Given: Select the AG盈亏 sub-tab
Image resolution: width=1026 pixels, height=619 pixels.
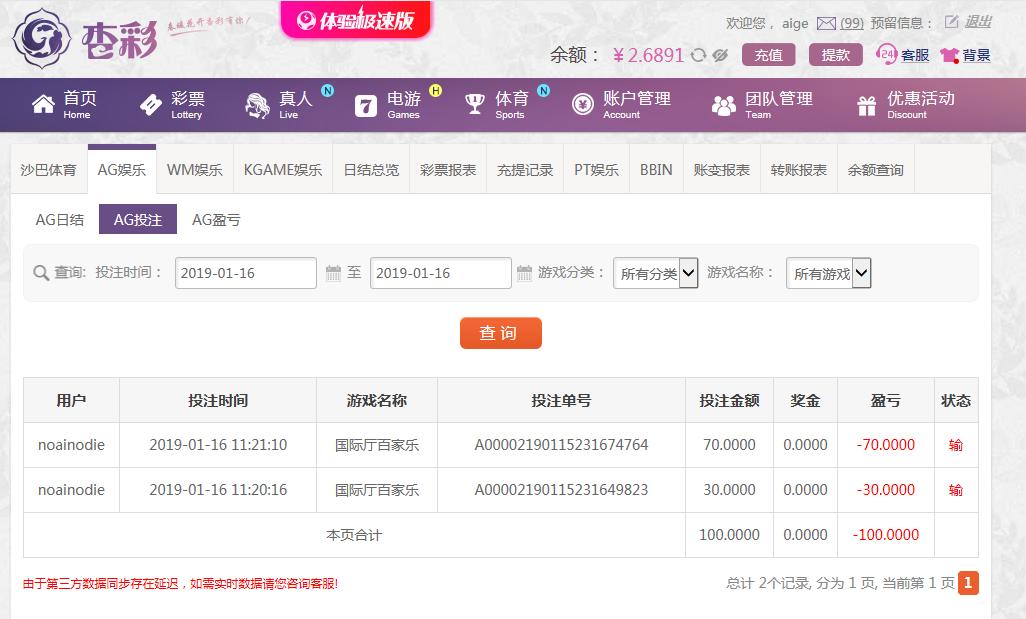Looking at the screenshot, I should coord(216,220).
